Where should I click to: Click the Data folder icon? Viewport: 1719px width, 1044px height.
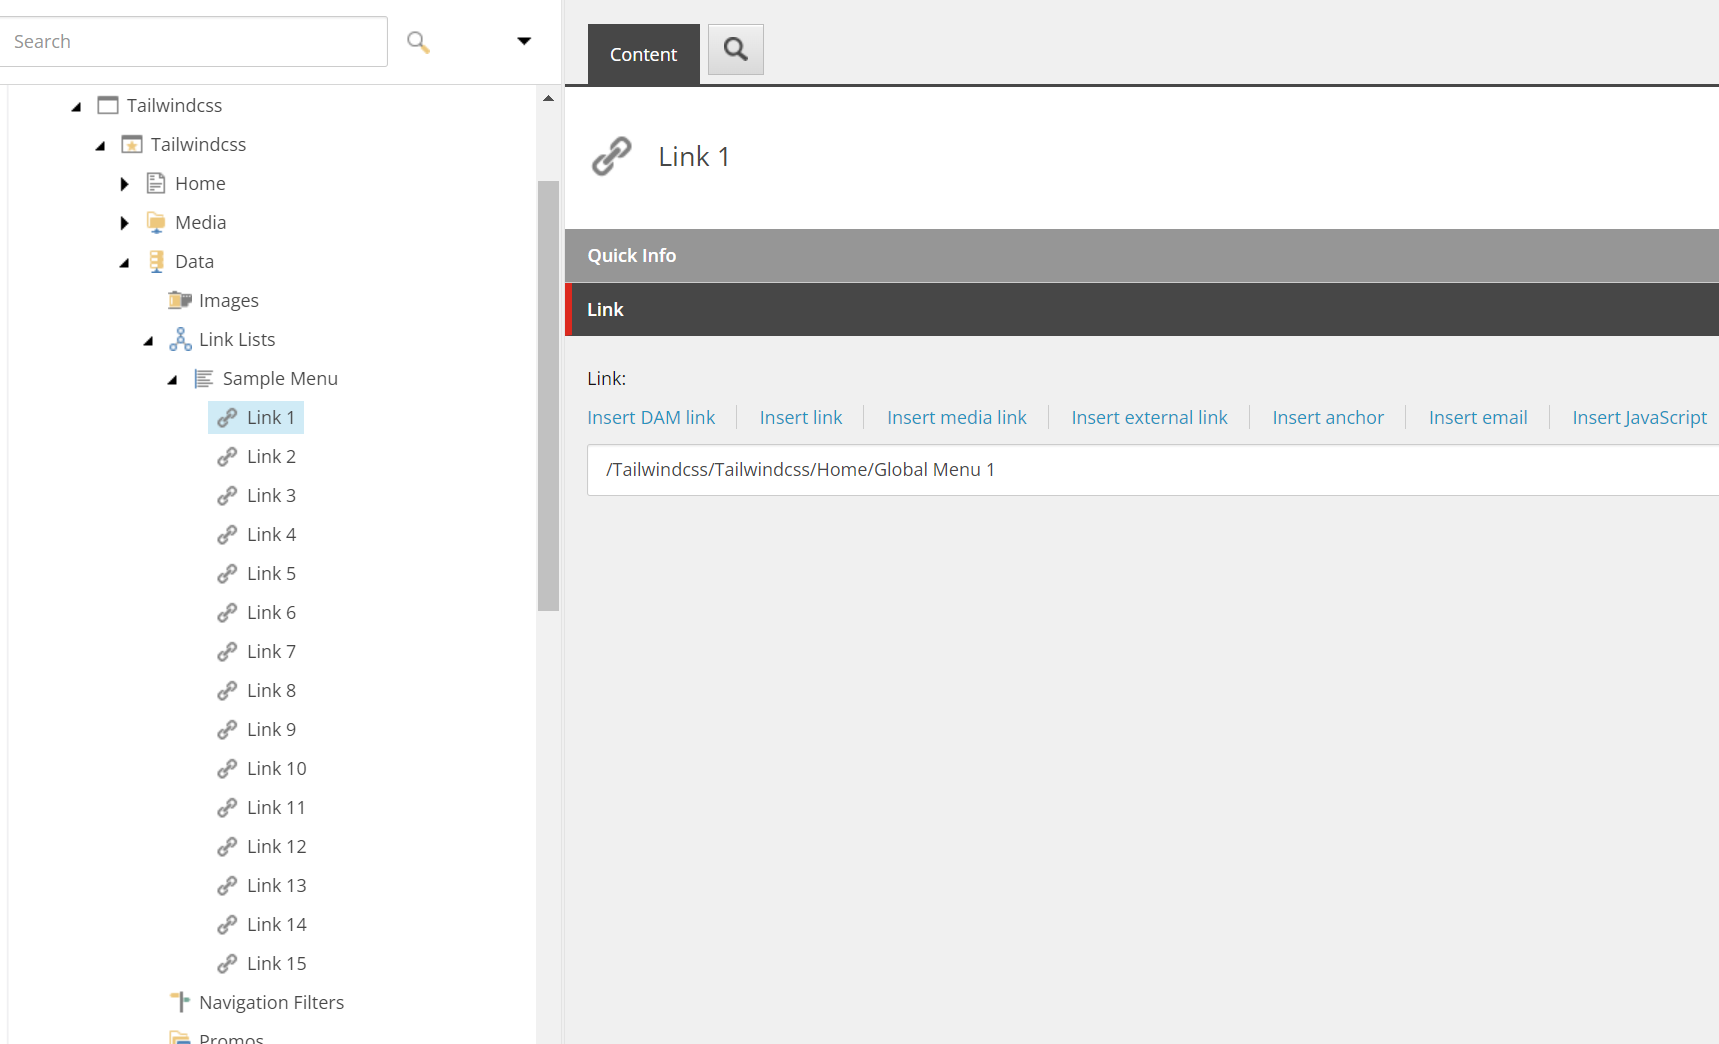156,261
